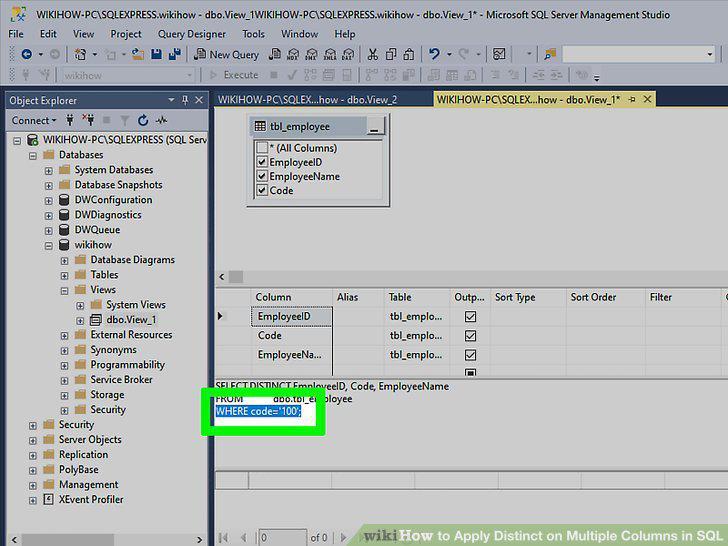Click Object Explorer activity monitor icon
Viewport: 728px width, 546px height.
[161, 121]
